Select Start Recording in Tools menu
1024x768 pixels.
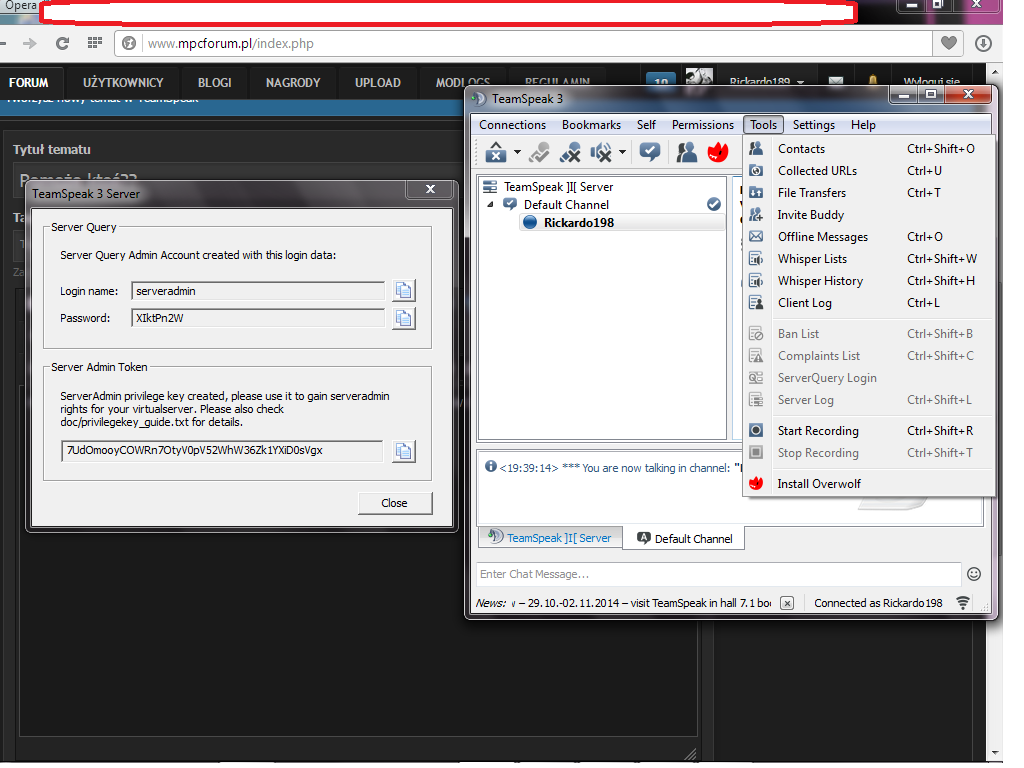coord(869,431)
